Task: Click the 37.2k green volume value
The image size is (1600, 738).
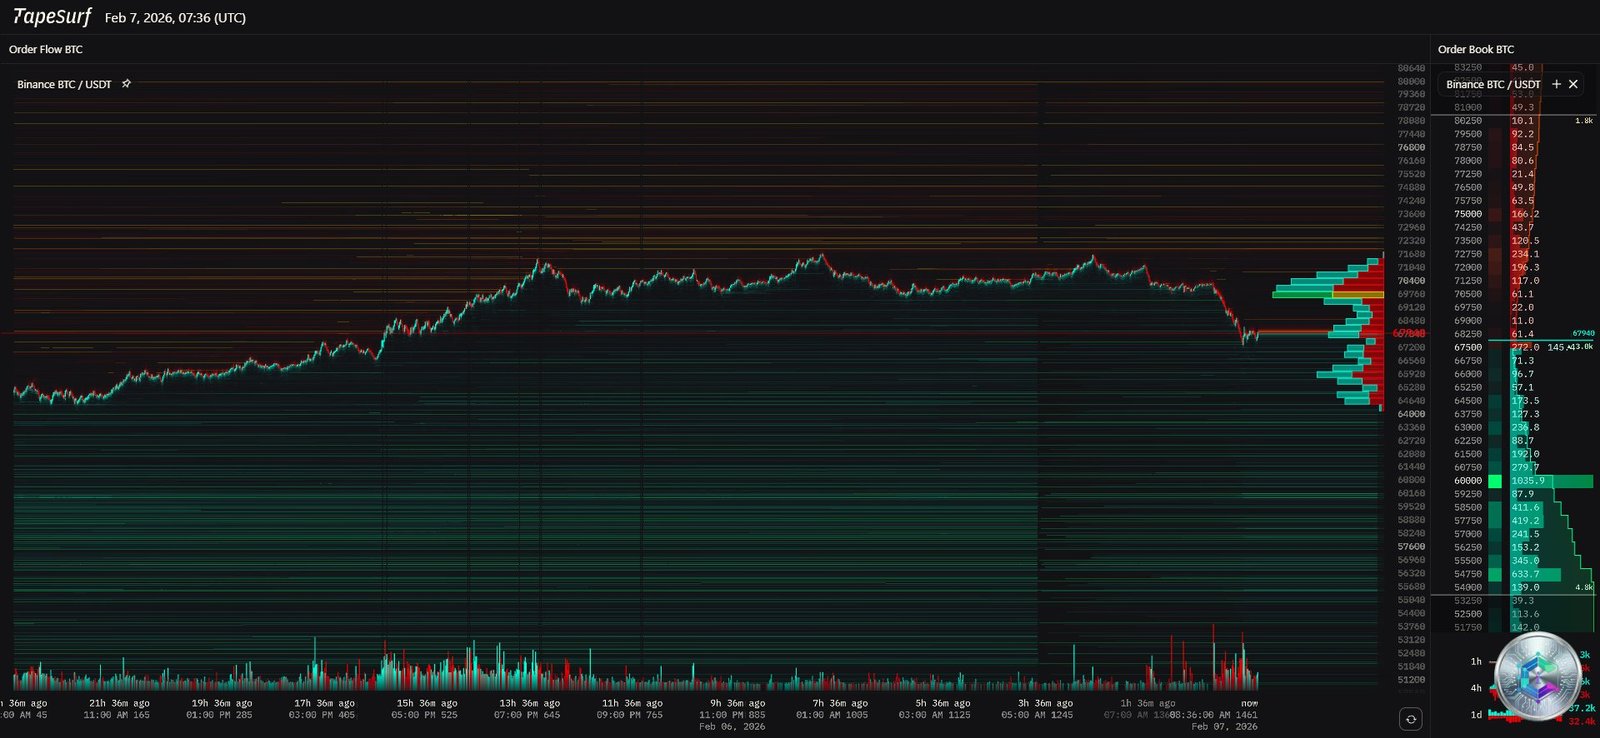Action: click(1583, 708)
